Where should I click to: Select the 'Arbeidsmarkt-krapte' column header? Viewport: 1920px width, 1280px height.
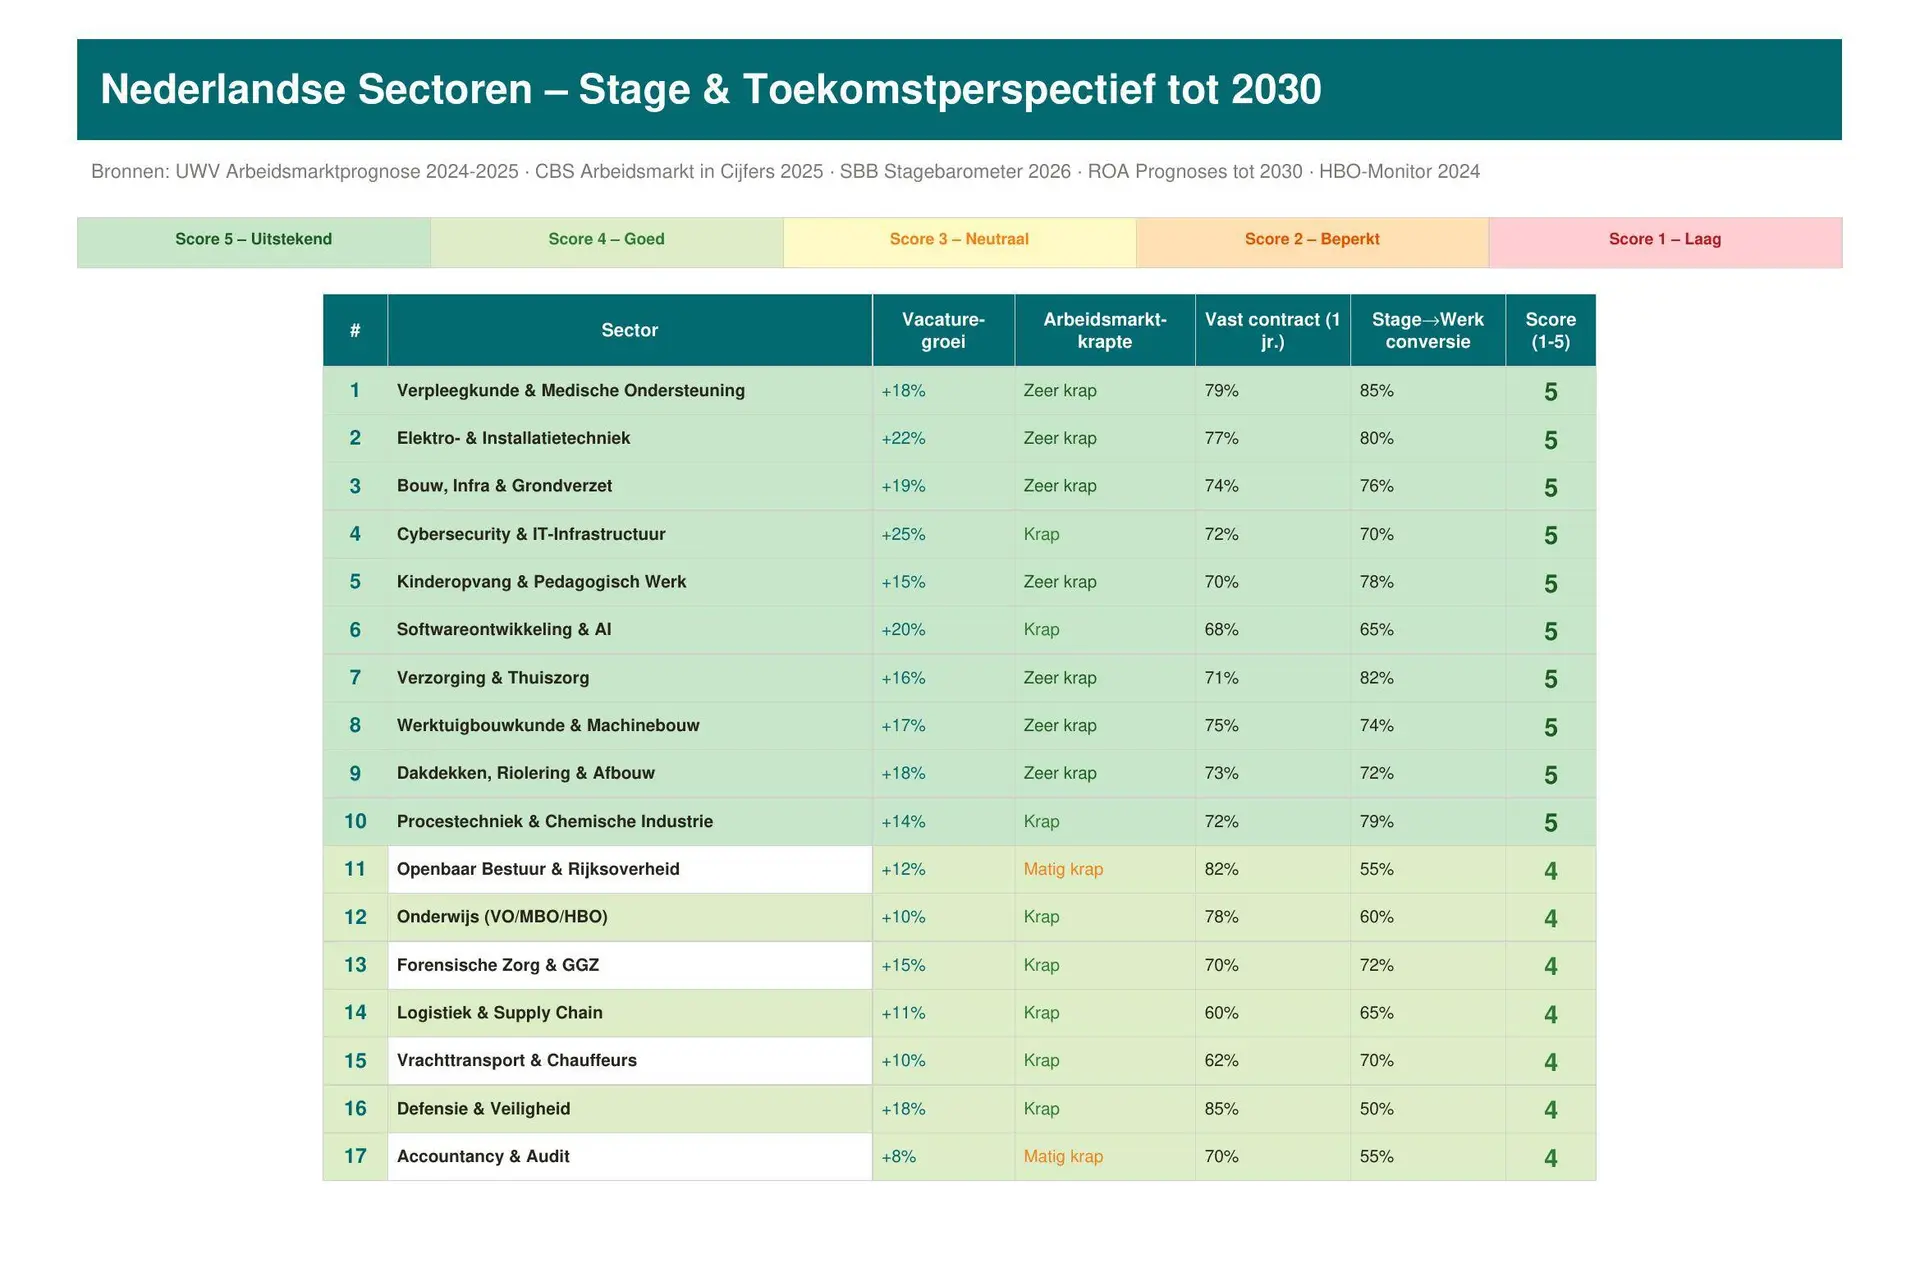1105,330
